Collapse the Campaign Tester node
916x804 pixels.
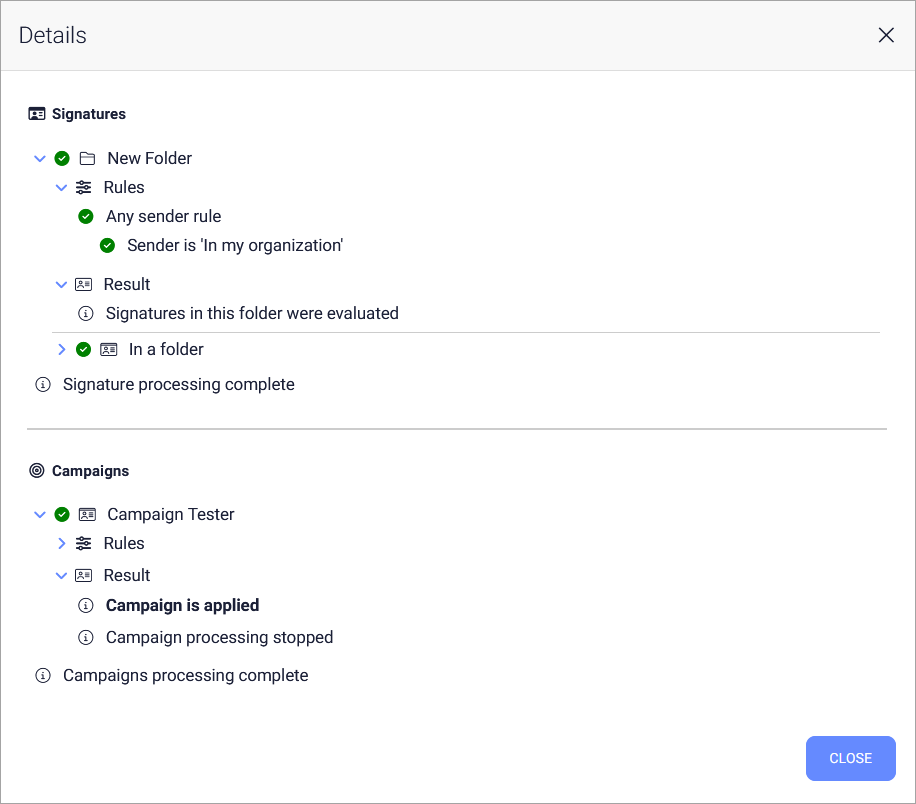click(x=40, y=514)
